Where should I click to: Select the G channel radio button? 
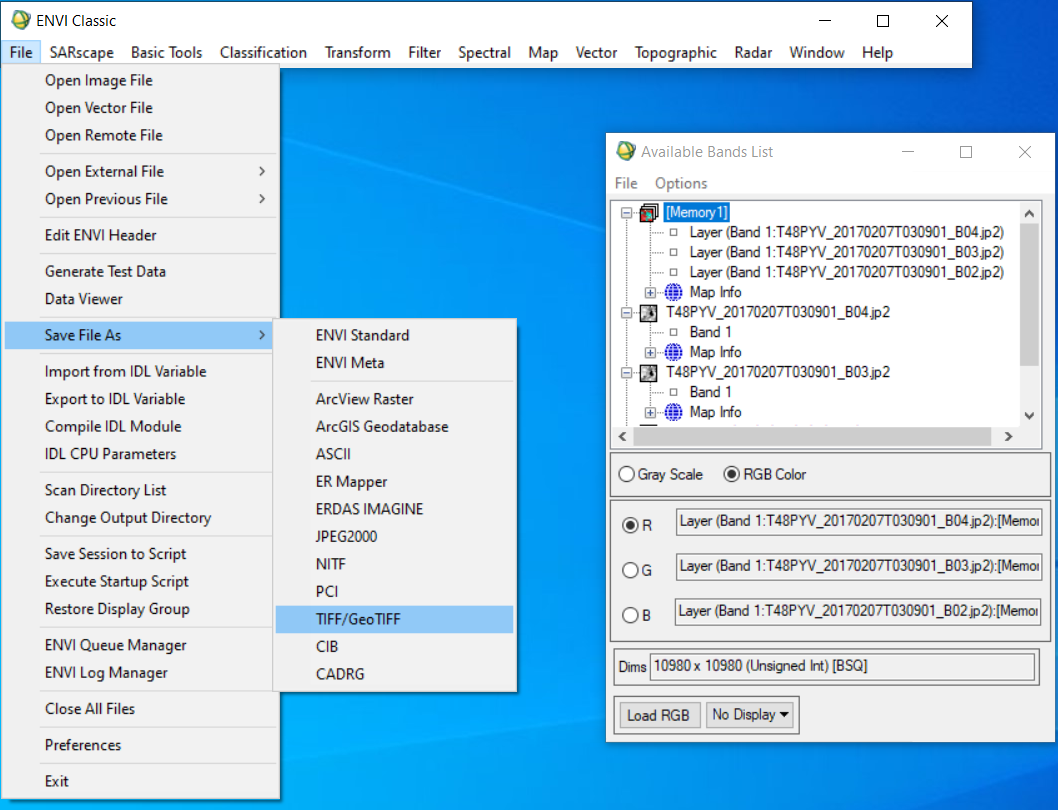(x=630, y=570)
